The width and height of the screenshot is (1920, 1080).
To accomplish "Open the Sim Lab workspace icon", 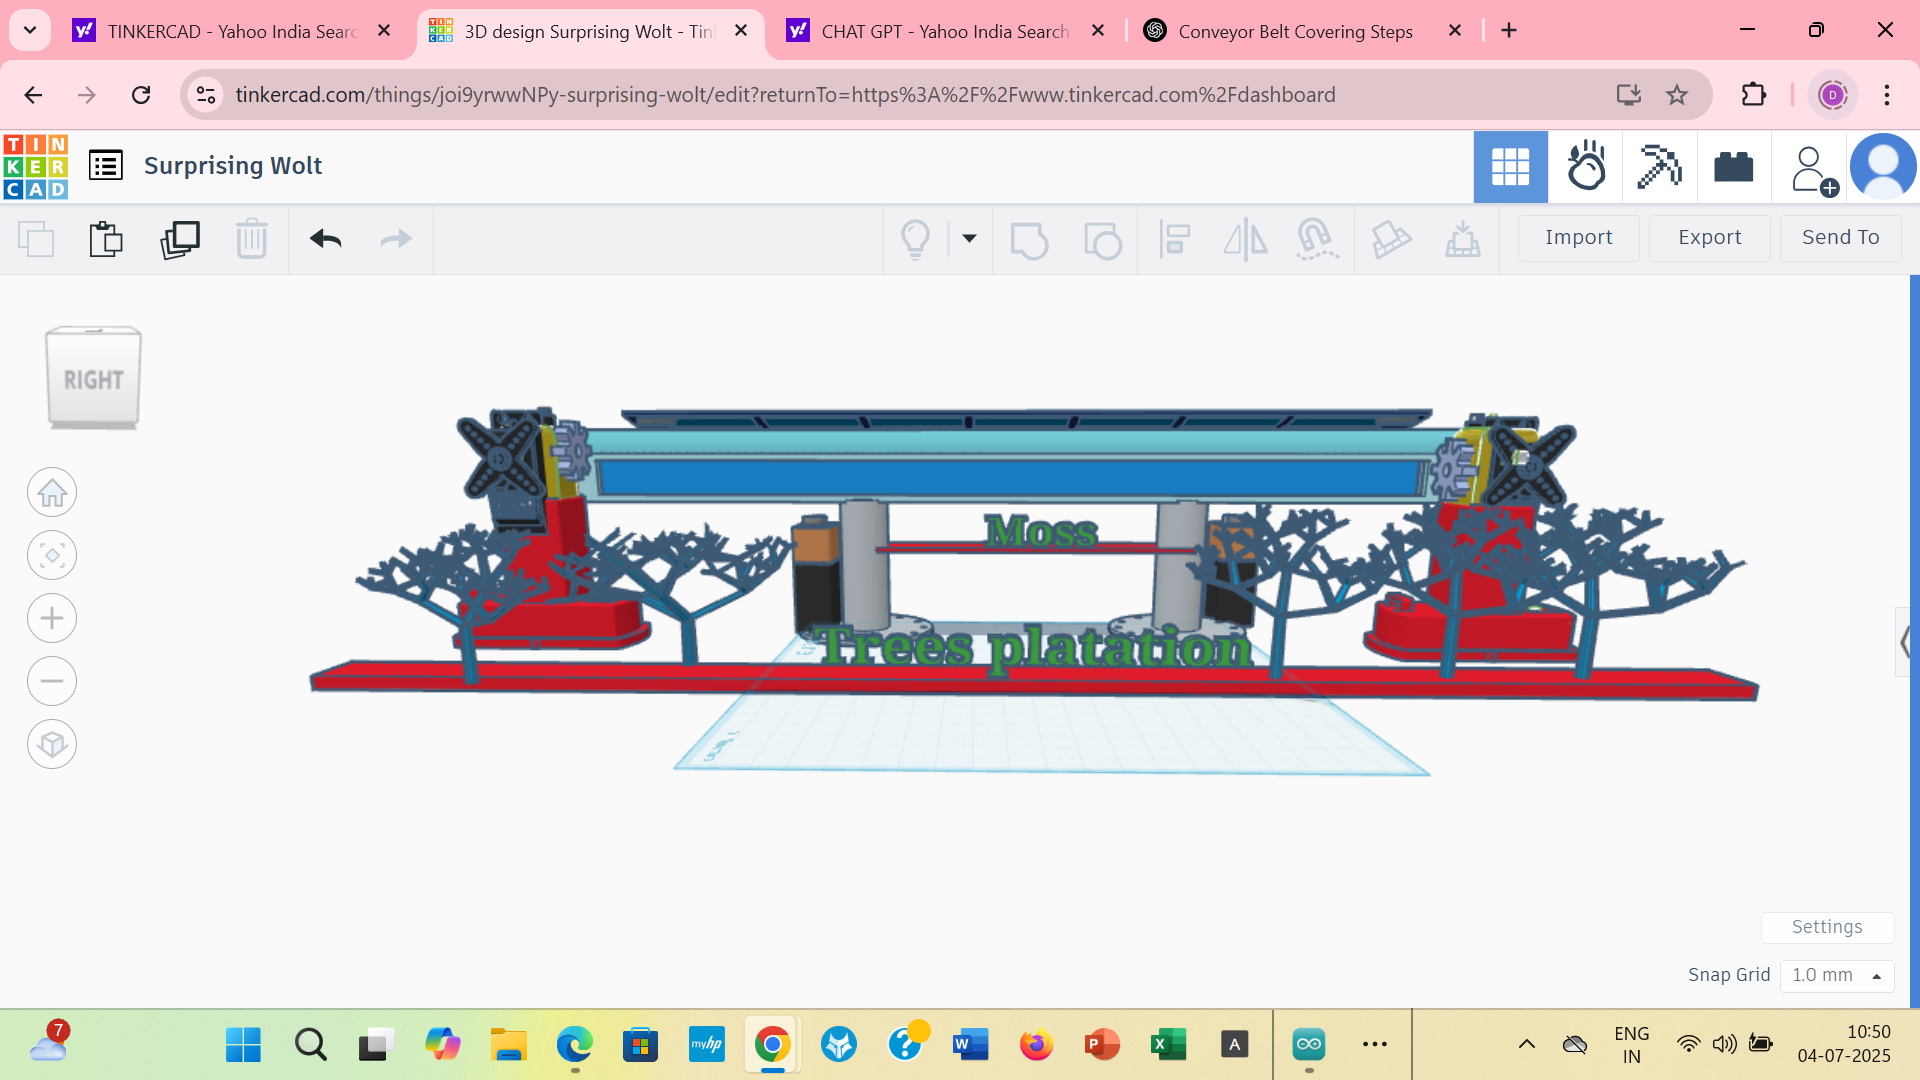I will click(1586, 167).
